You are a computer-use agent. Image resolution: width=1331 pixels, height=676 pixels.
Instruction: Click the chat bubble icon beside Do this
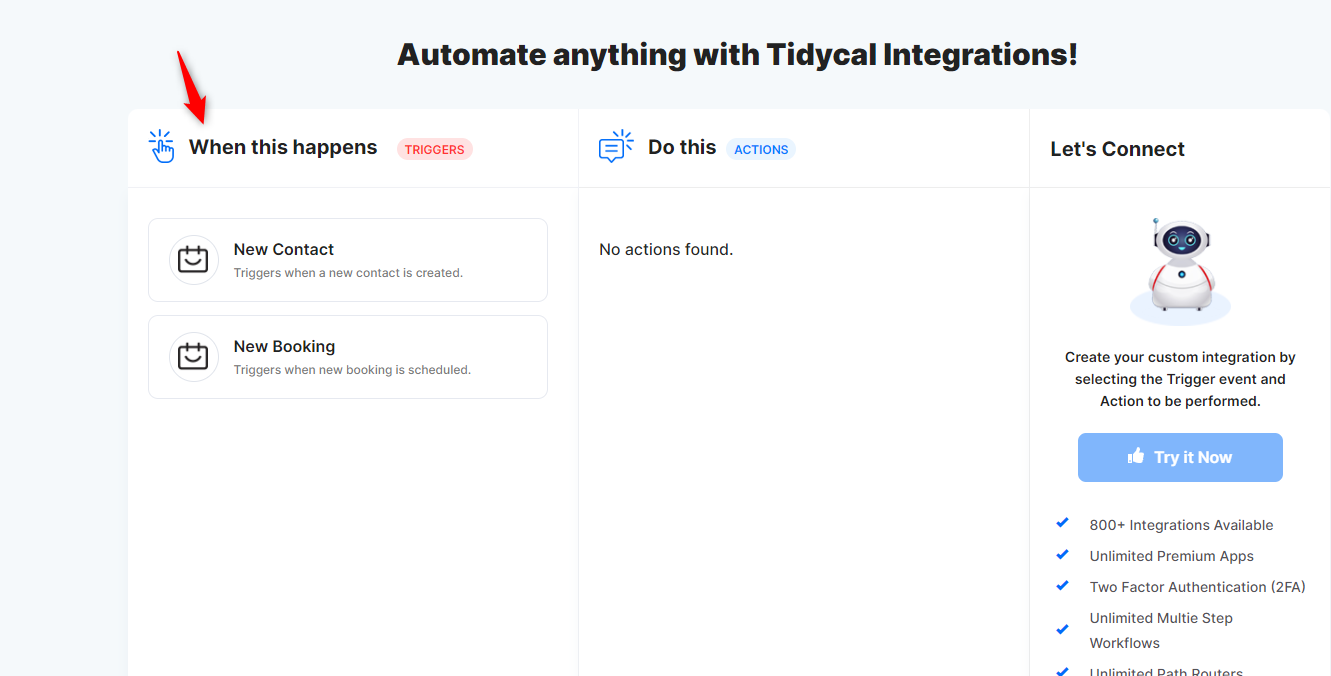click(x=616, y=146)
